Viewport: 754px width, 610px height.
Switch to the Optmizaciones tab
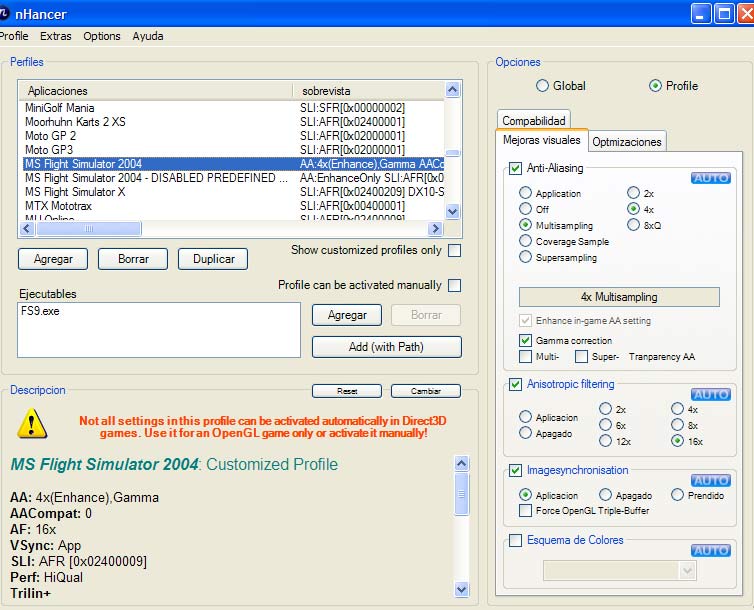[x=627, y=142]
